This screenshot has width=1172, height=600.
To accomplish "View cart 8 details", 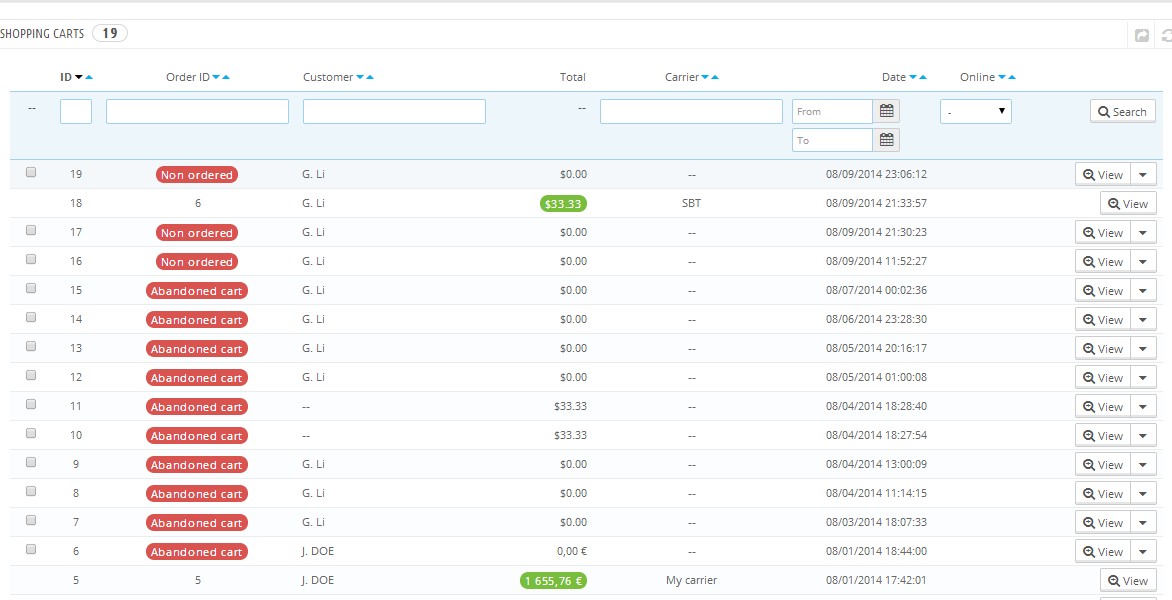I will [x=1103, y=494].
